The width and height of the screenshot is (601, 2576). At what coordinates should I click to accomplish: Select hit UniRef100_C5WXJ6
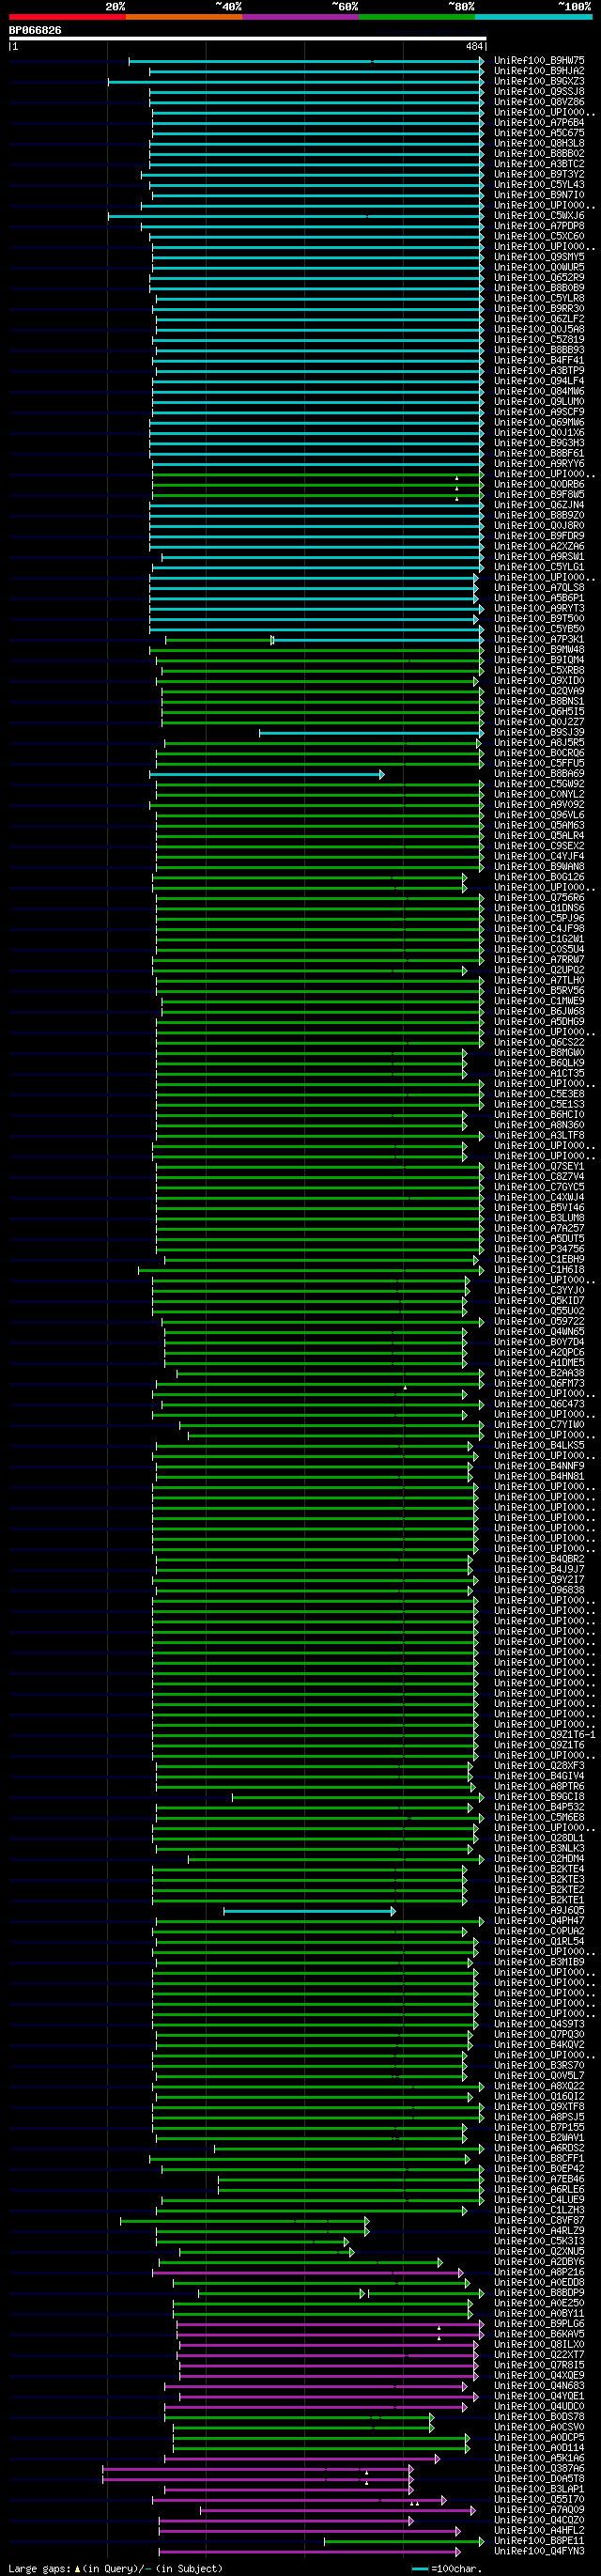coord(539,216)
